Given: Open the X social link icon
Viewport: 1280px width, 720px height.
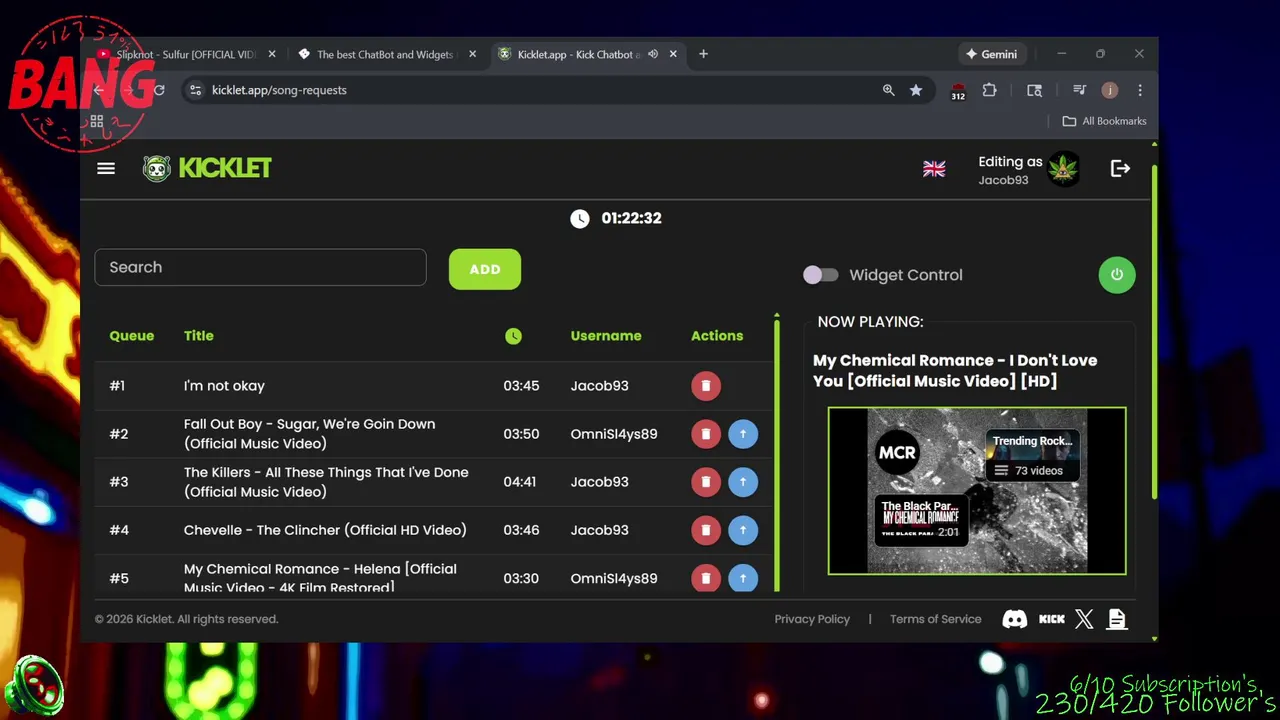Looking at the screenshot, I should click(x=1084, y=619).
